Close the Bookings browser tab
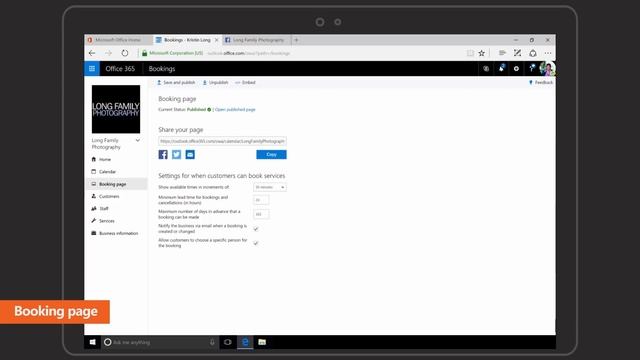This screenshot has width=640, height=360. [216, 40]
